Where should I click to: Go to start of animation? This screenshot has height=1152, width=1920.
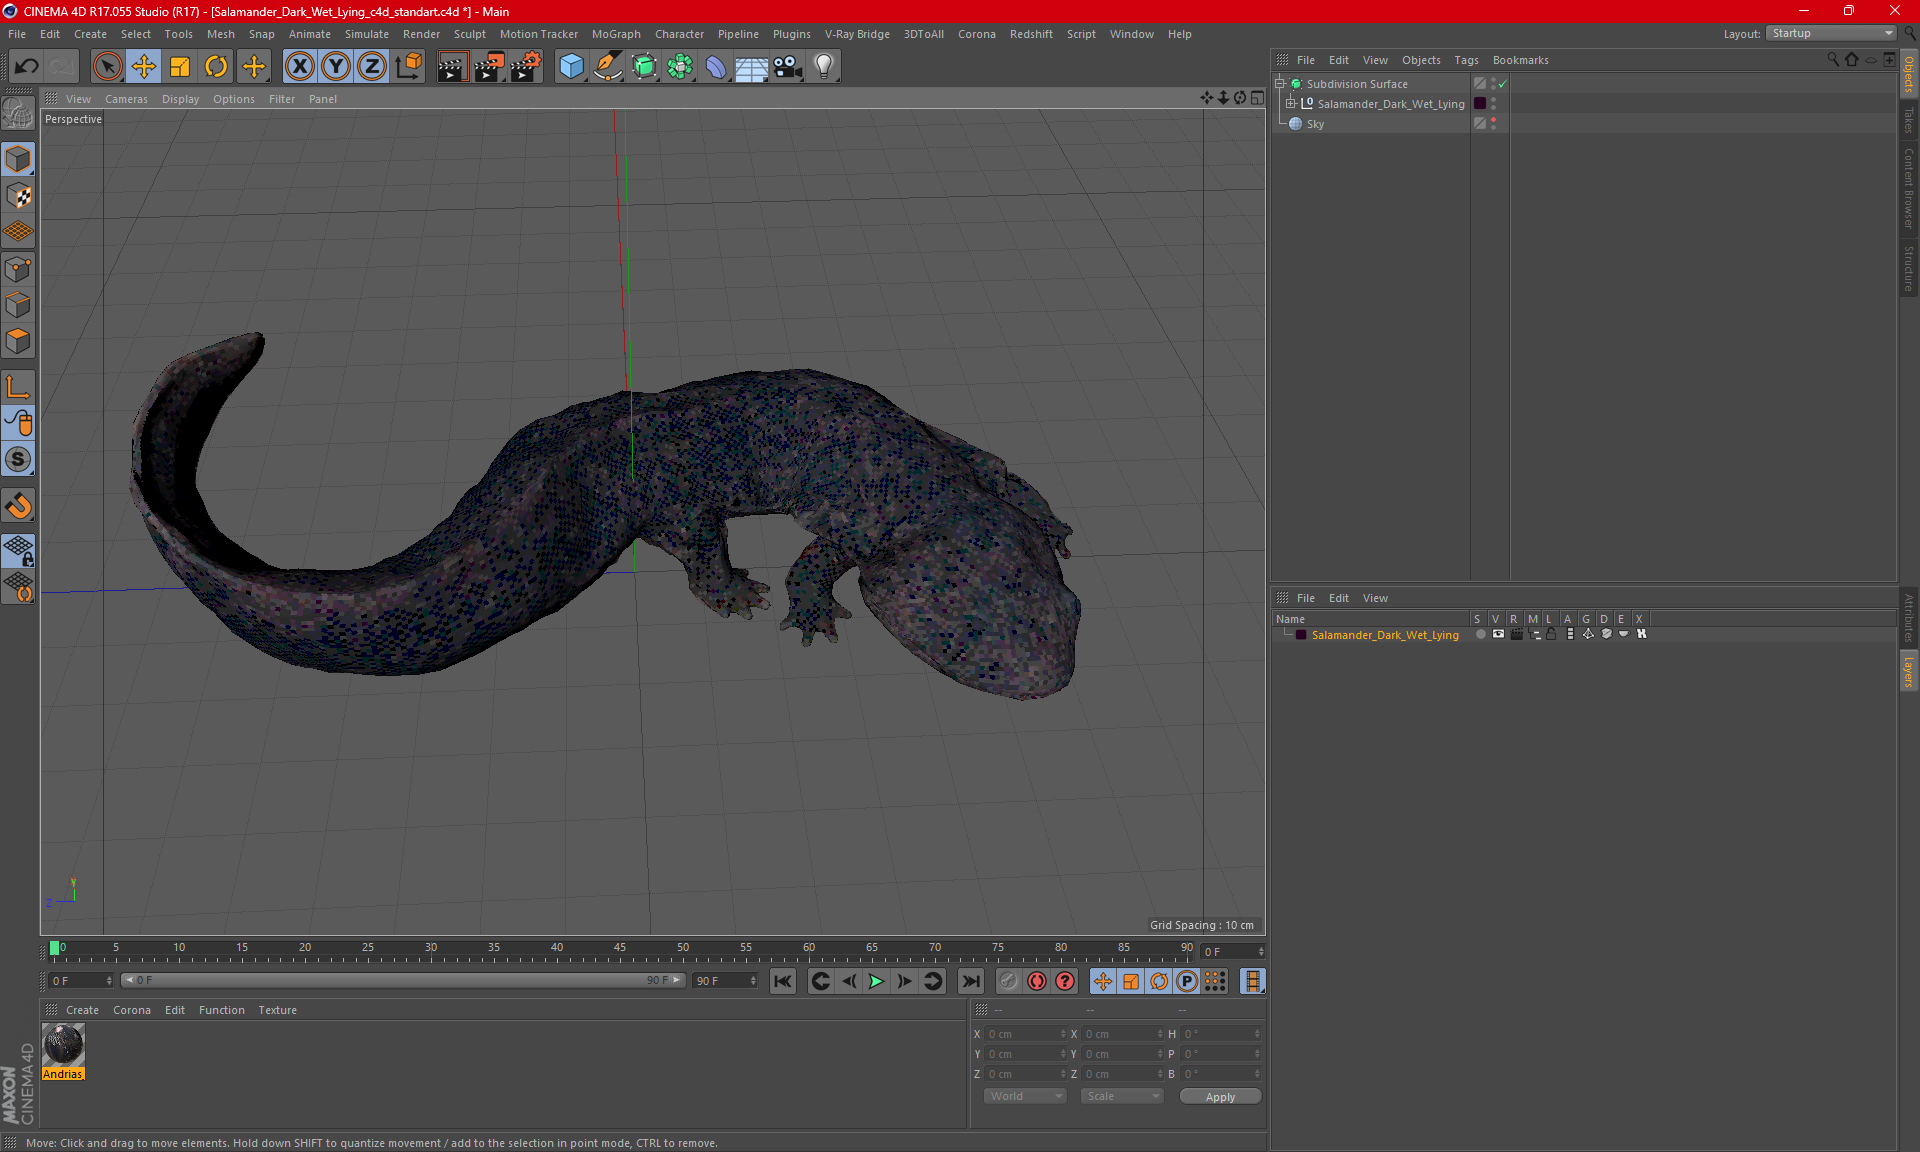tap(783, 981)
